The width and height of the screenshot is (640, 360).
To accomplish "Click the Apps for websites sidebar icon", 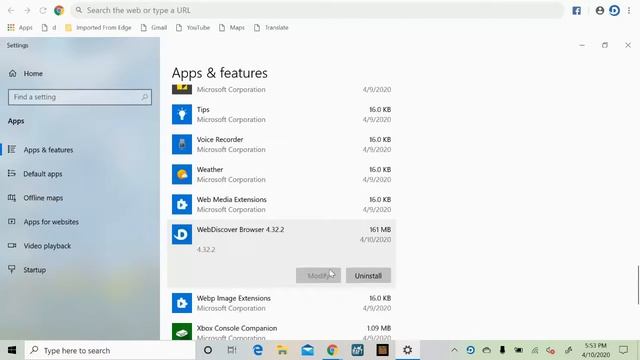I will click(x=12, y=222).
